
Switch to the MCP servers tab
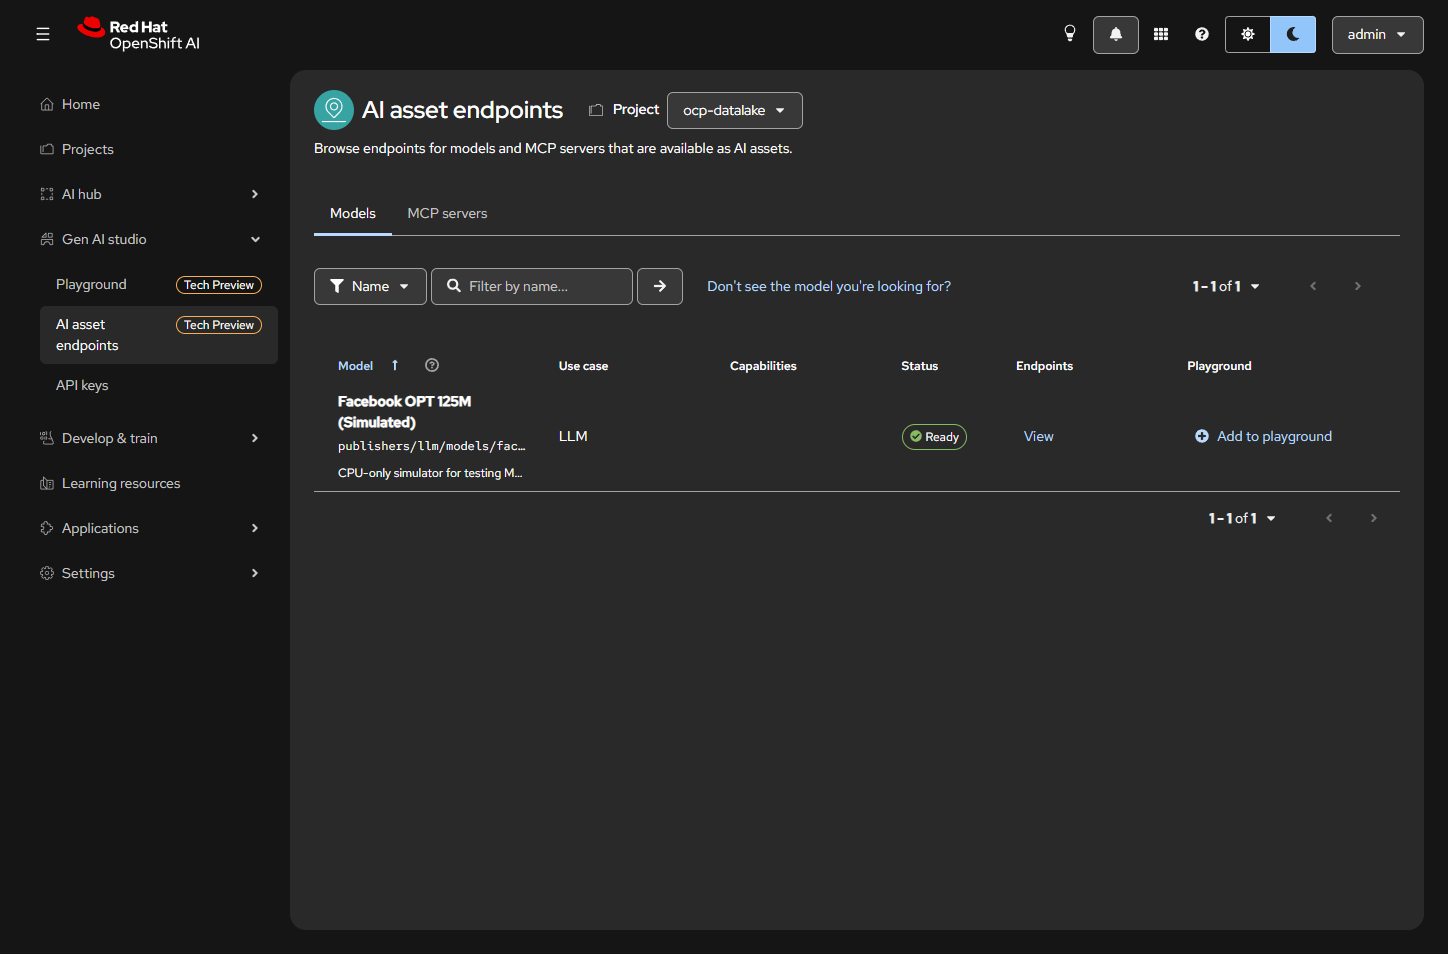(x=447, y=213)
